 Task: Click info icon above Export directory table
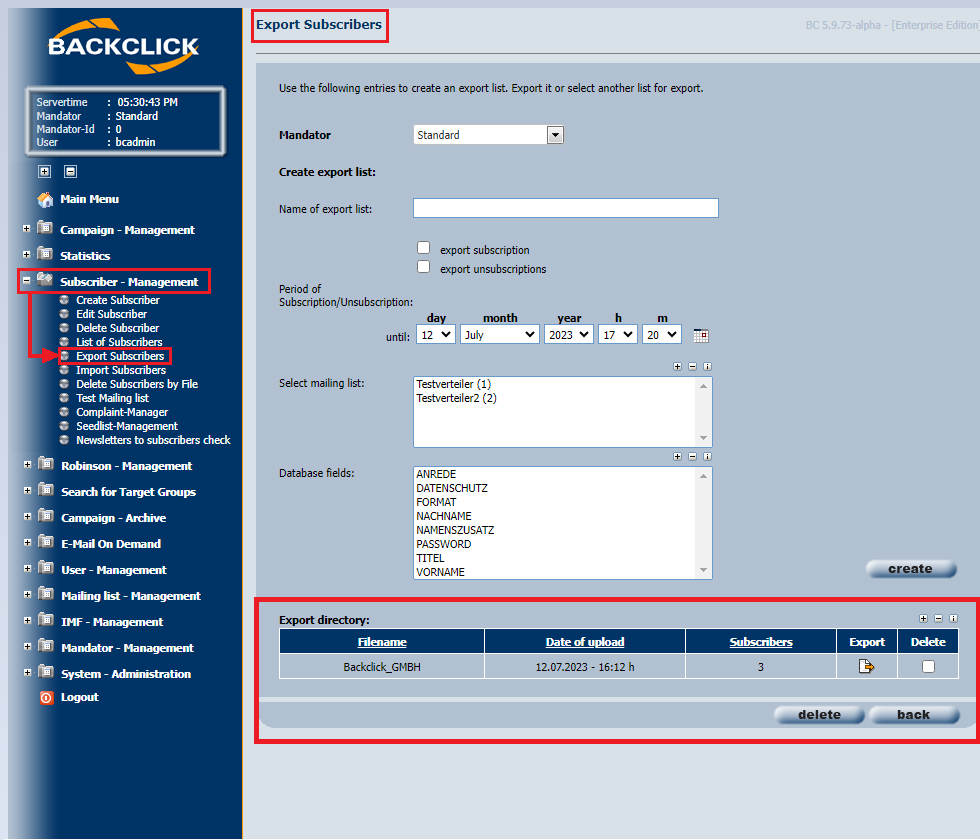coord(953,619)
